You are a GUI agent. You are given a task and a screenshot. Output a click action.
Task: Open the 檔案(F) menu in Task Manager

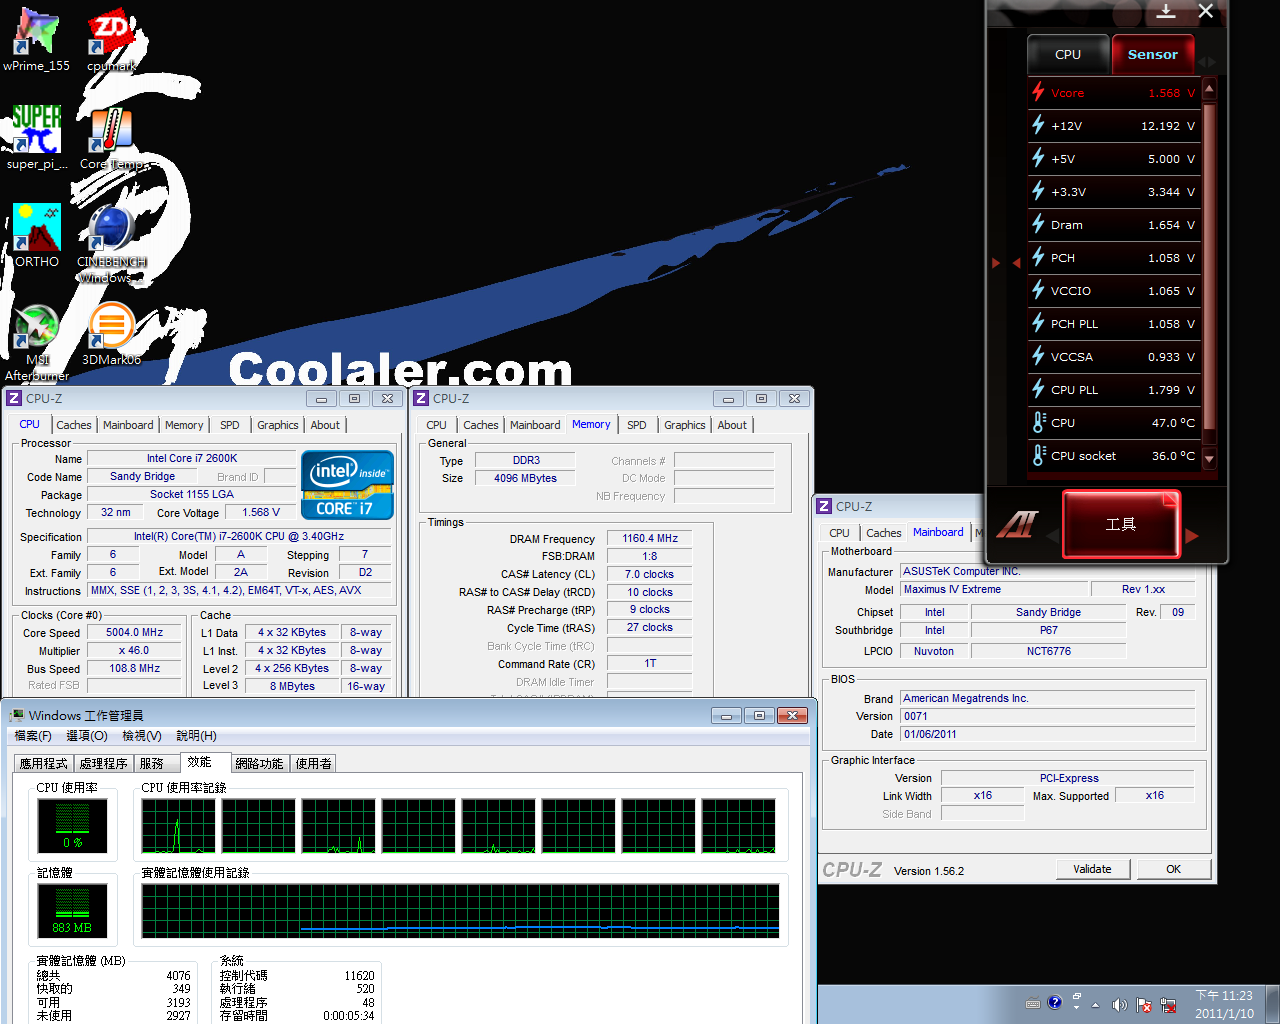(33, 736)
